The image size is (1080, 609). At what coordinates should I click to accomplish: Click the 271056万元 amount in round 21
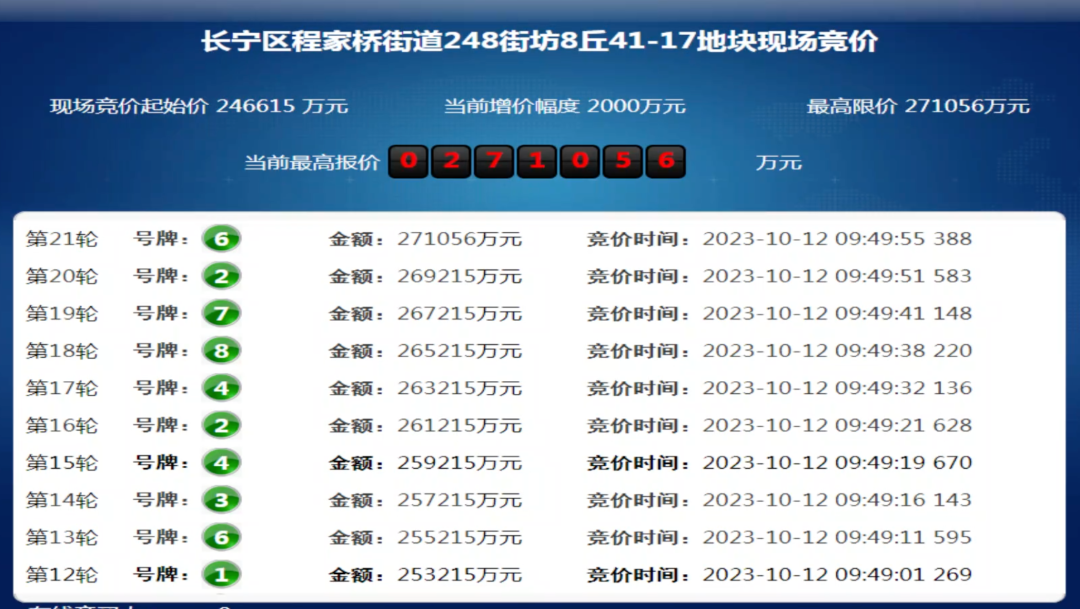point(459,239)
